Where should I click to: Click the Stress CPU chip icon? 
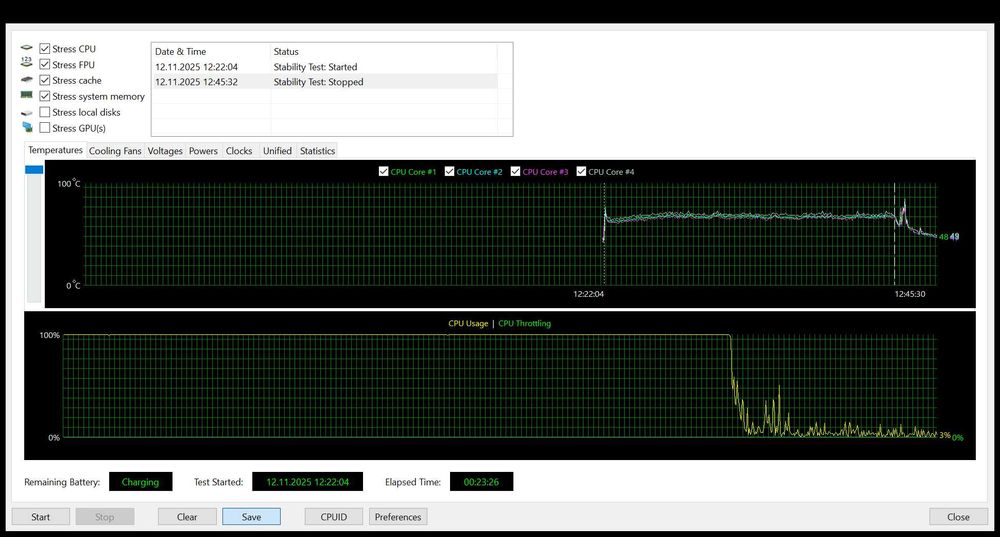(x=26, y=48)
